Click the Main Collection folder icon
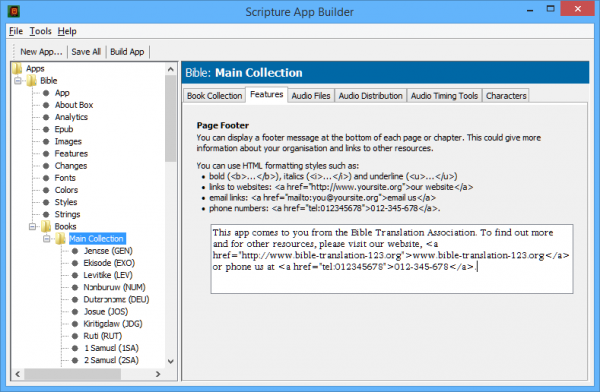The width and height of the screenshot is (600, 392). tap(60, 238)
